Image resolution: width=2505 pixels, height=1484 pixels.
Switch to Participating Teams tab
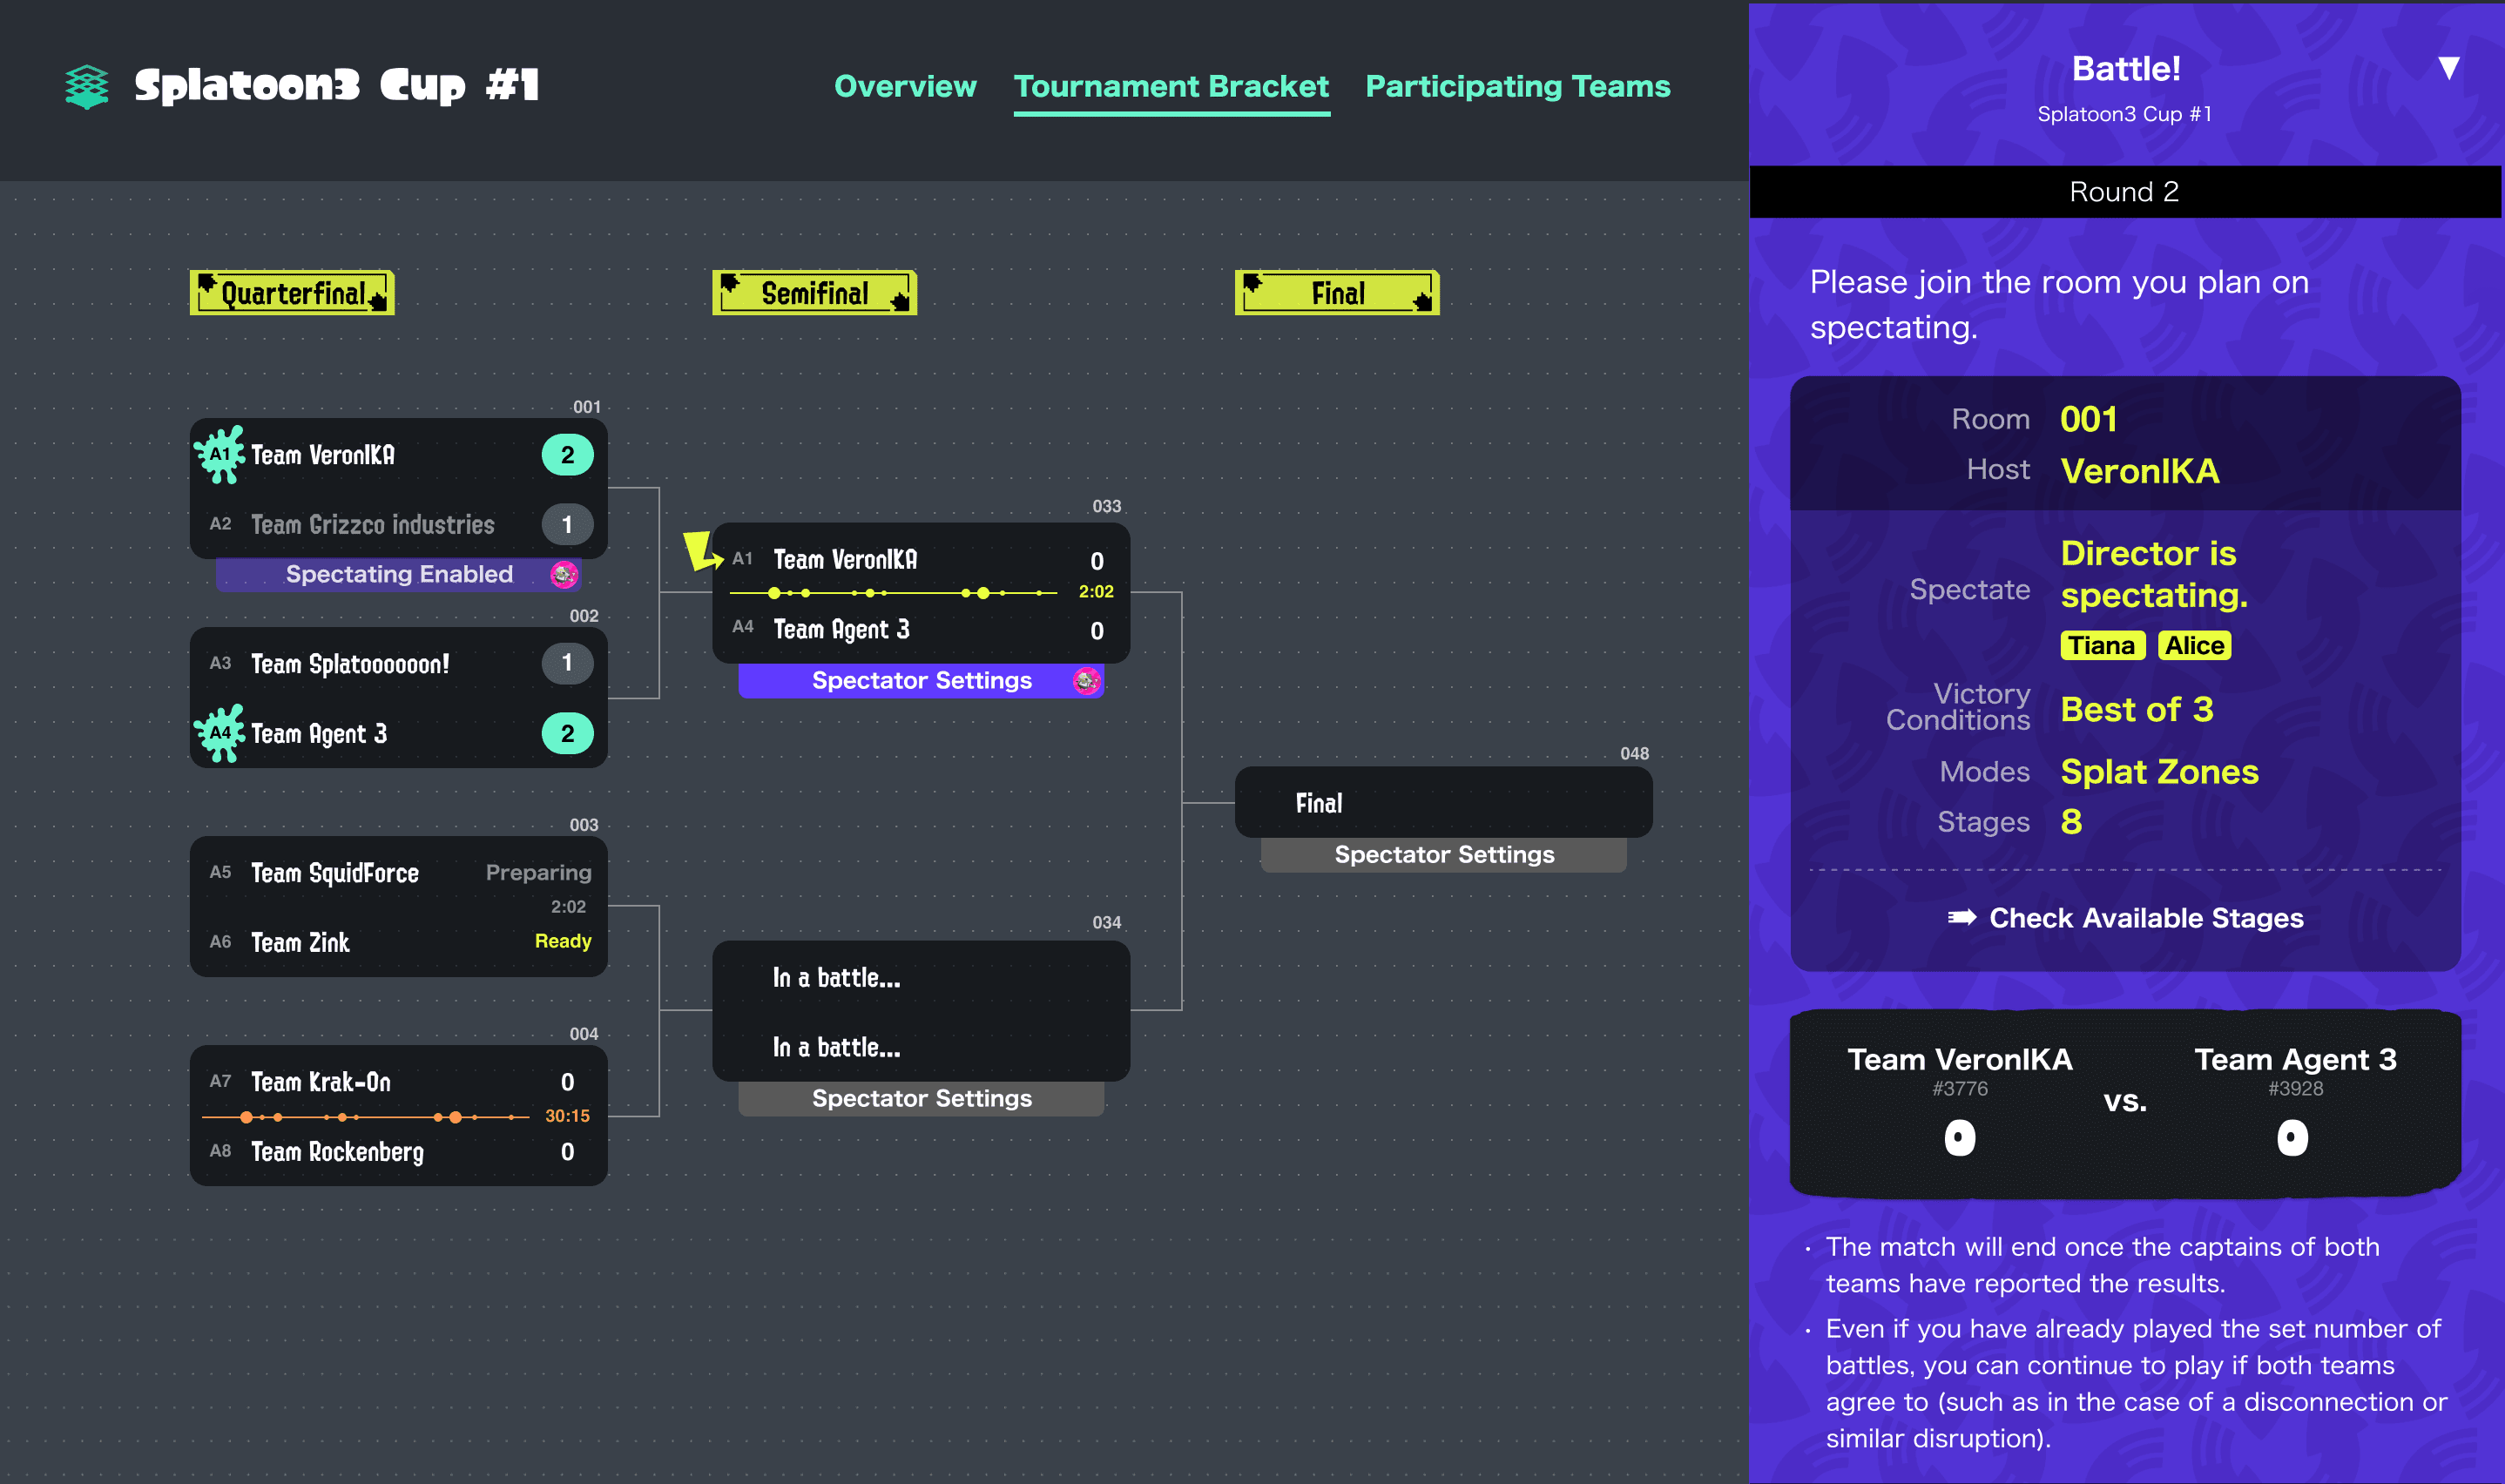pyautogui.click(x=1517, y=86)
